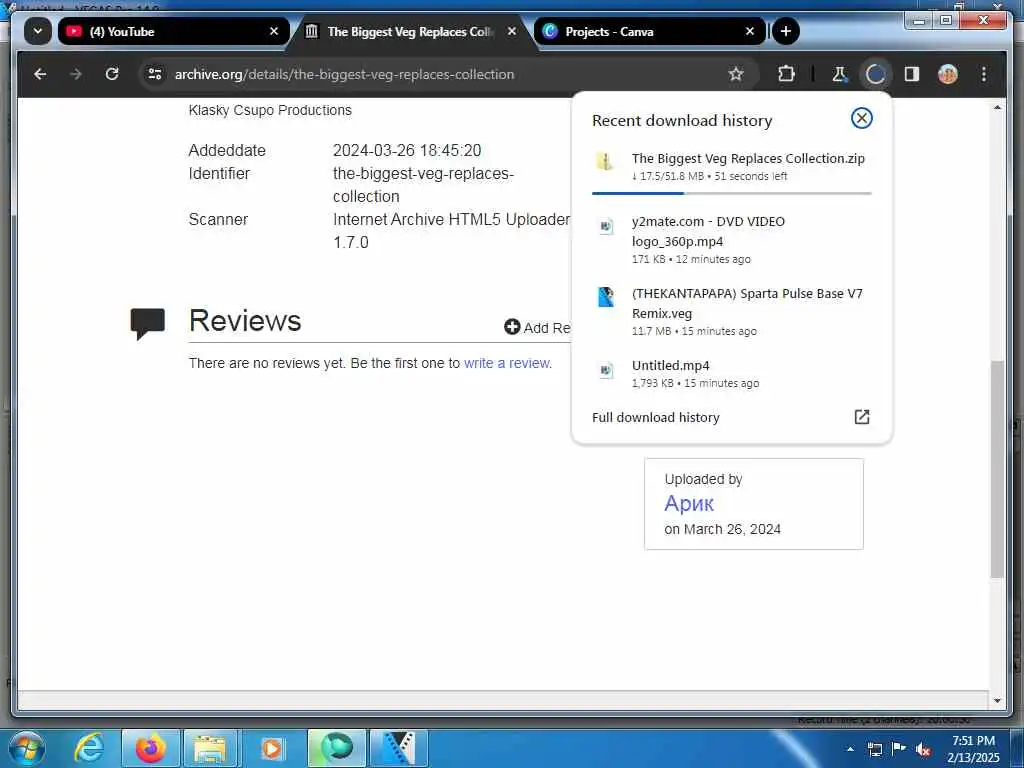Screen dimensions: 1024x768
Task: Click the browser forward arrow
Action: (x=76, y=74)
